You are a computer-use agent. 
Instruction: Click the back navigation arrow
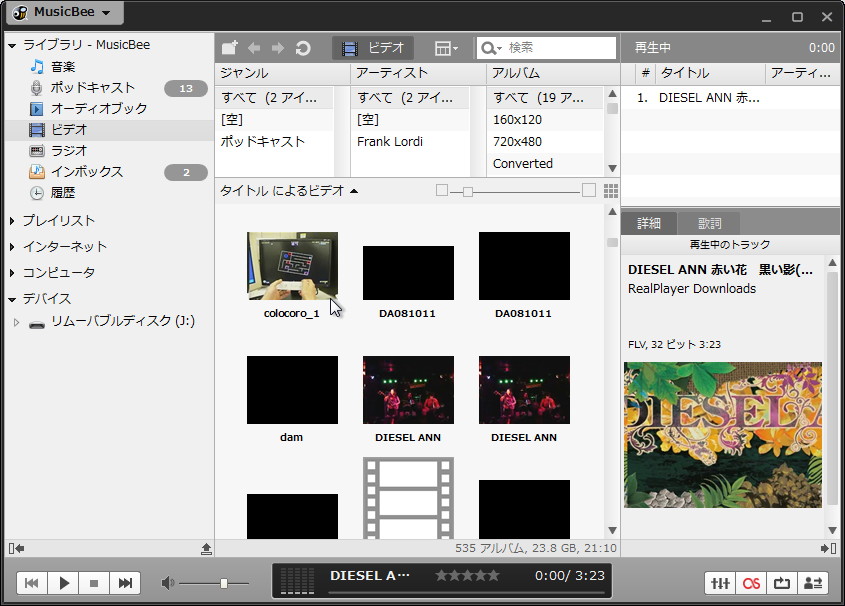(253, 46)
